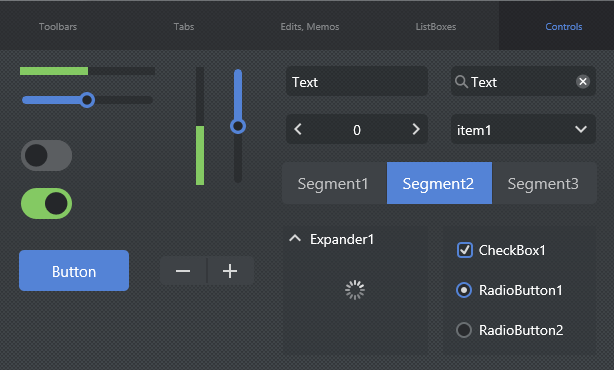Viewport: 614px width, 370px height.
Task: Increase the spinner with right arrow
Action: click(416, 129)
